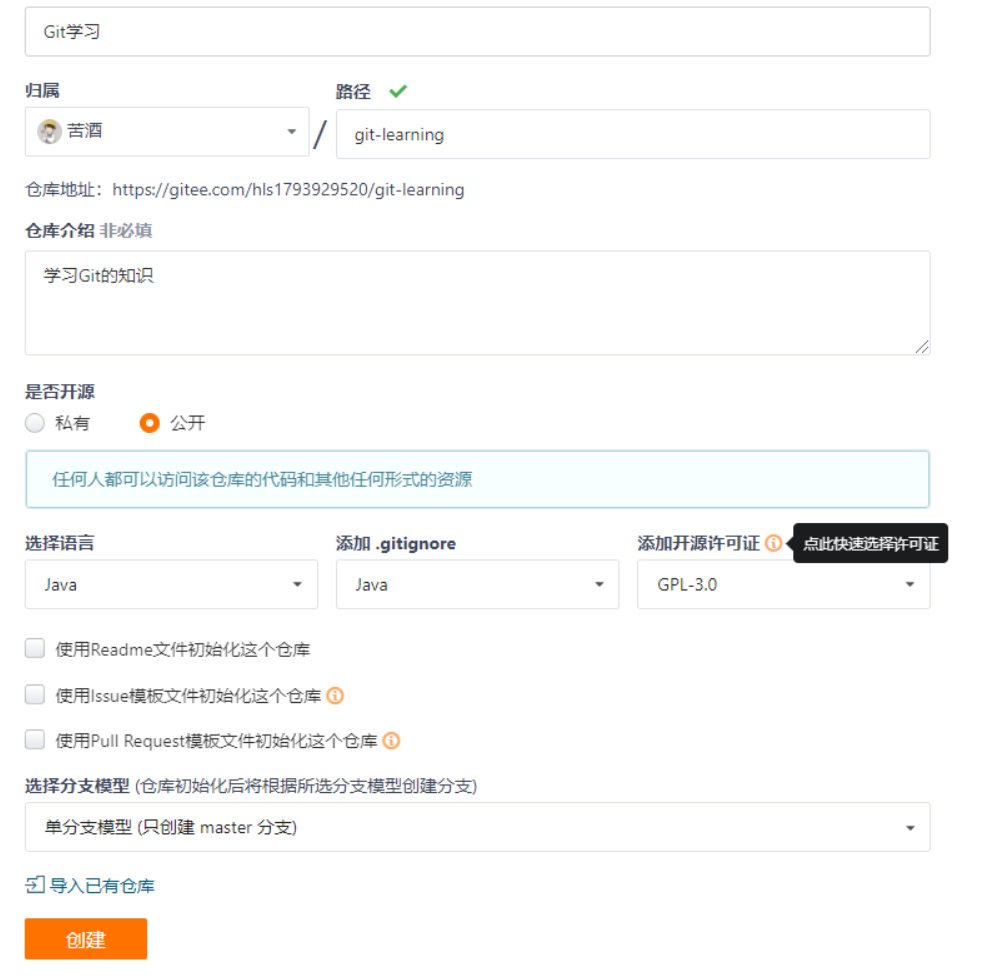981x976 pixels.
Task: Open the 归属 owner dropdown showing 苦酒
Action: (x=167, y=131)
